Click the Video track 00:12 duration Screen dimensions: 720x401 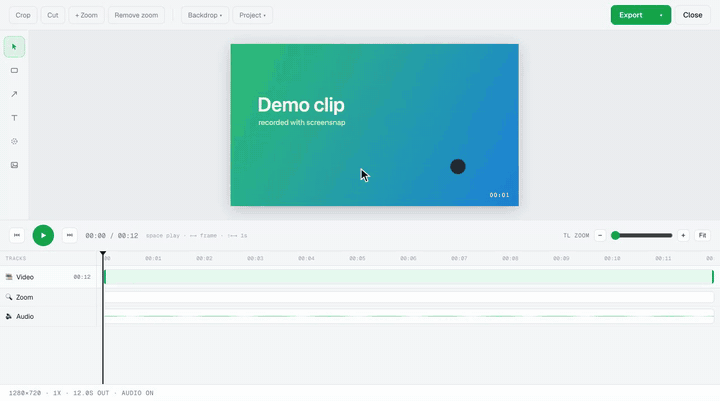click(82, 277)
